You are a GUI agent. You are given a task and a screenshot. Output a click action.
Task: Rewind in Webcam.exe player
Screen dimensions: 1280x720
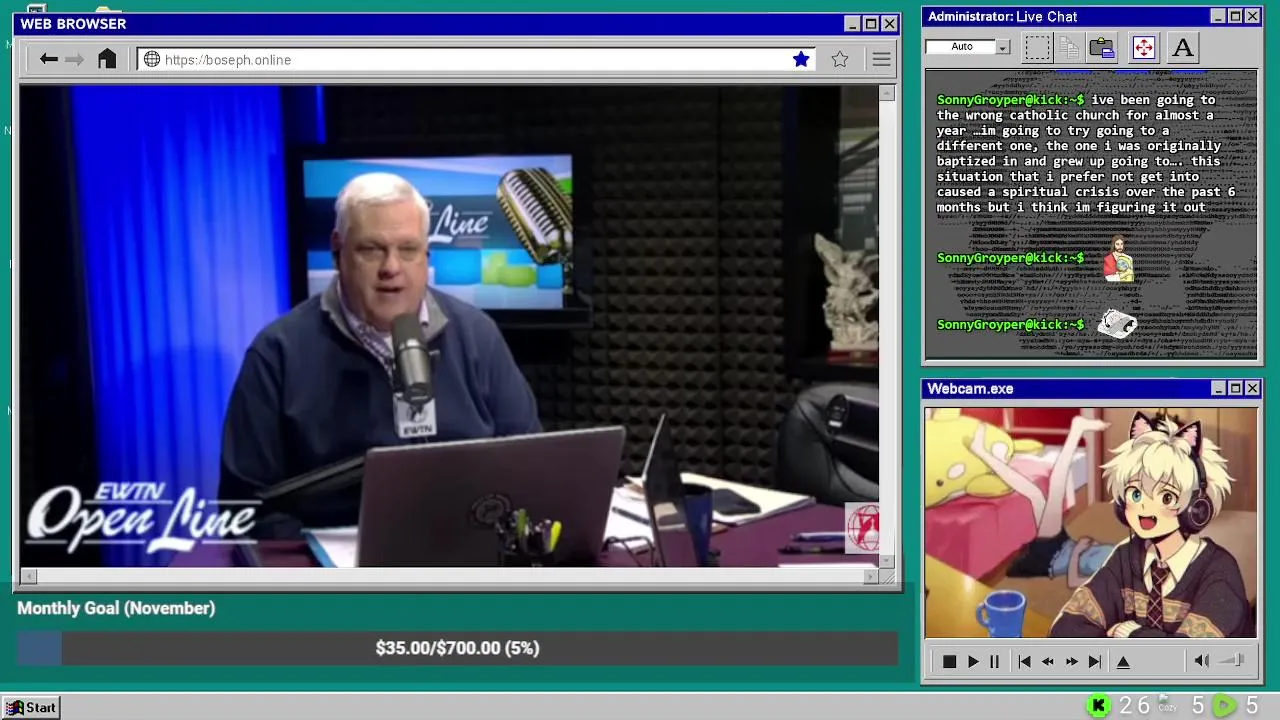(x=1048, y=661)
